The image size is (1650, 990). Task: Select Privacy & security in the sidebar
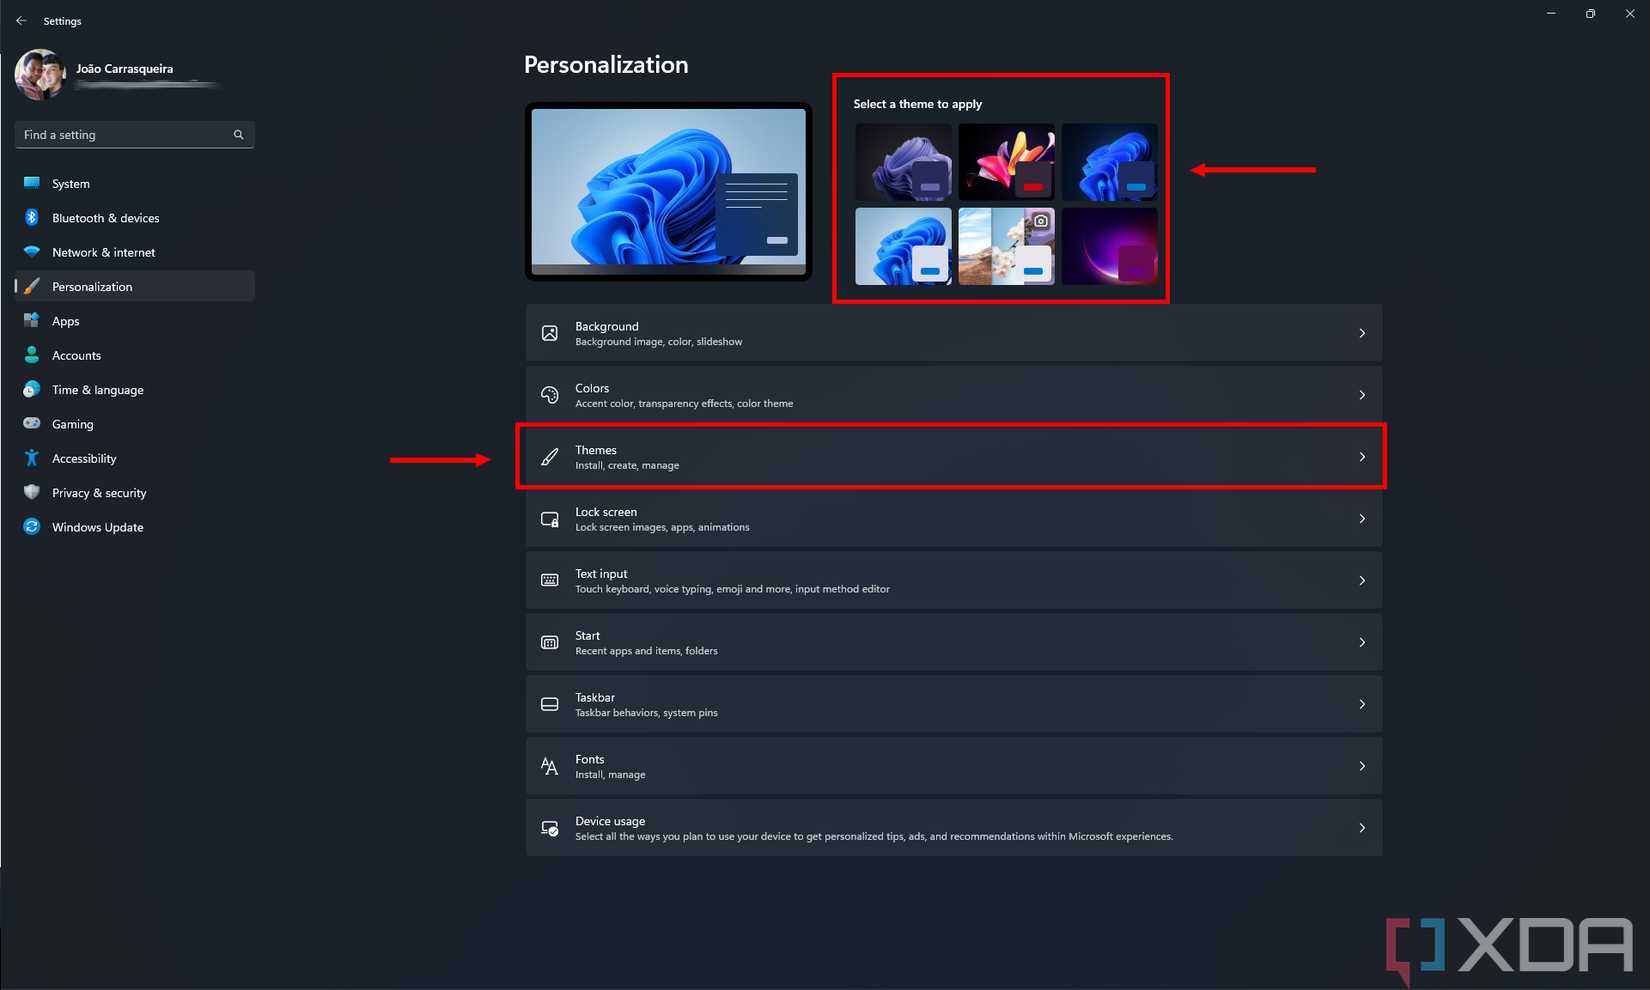(98, 492)
